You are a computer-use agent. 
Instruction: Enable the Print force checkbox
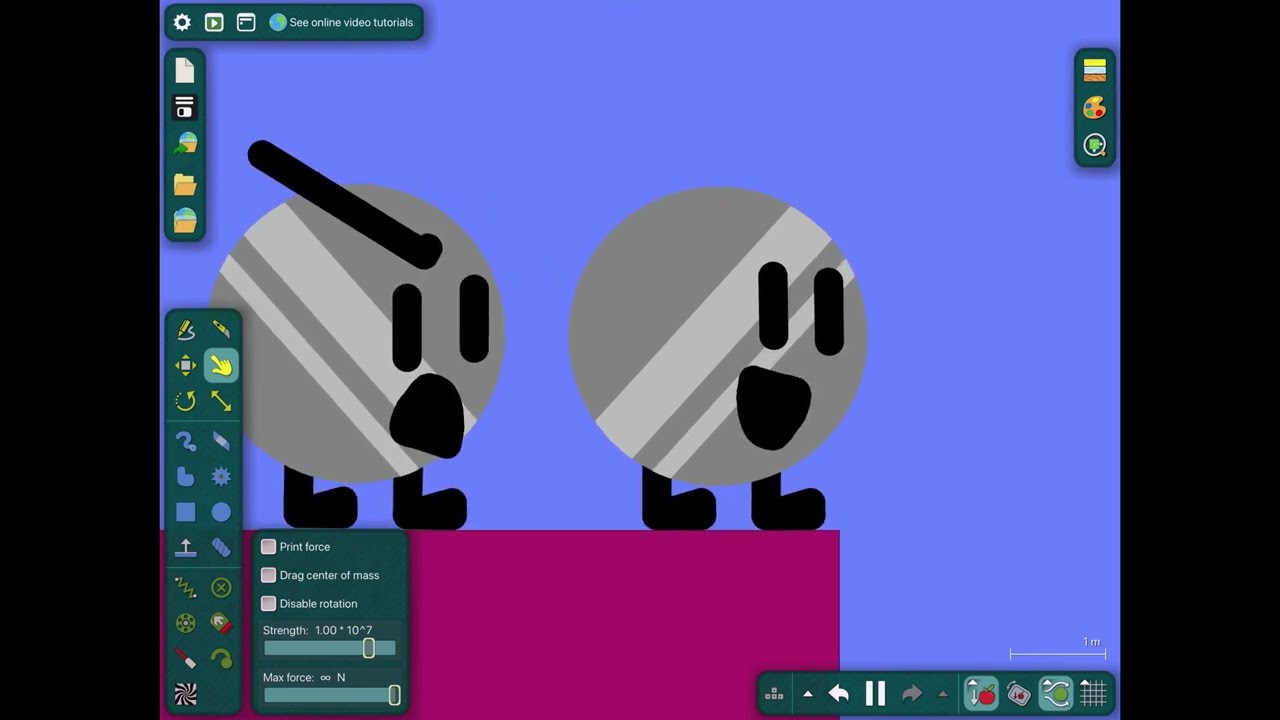(268, 547)
